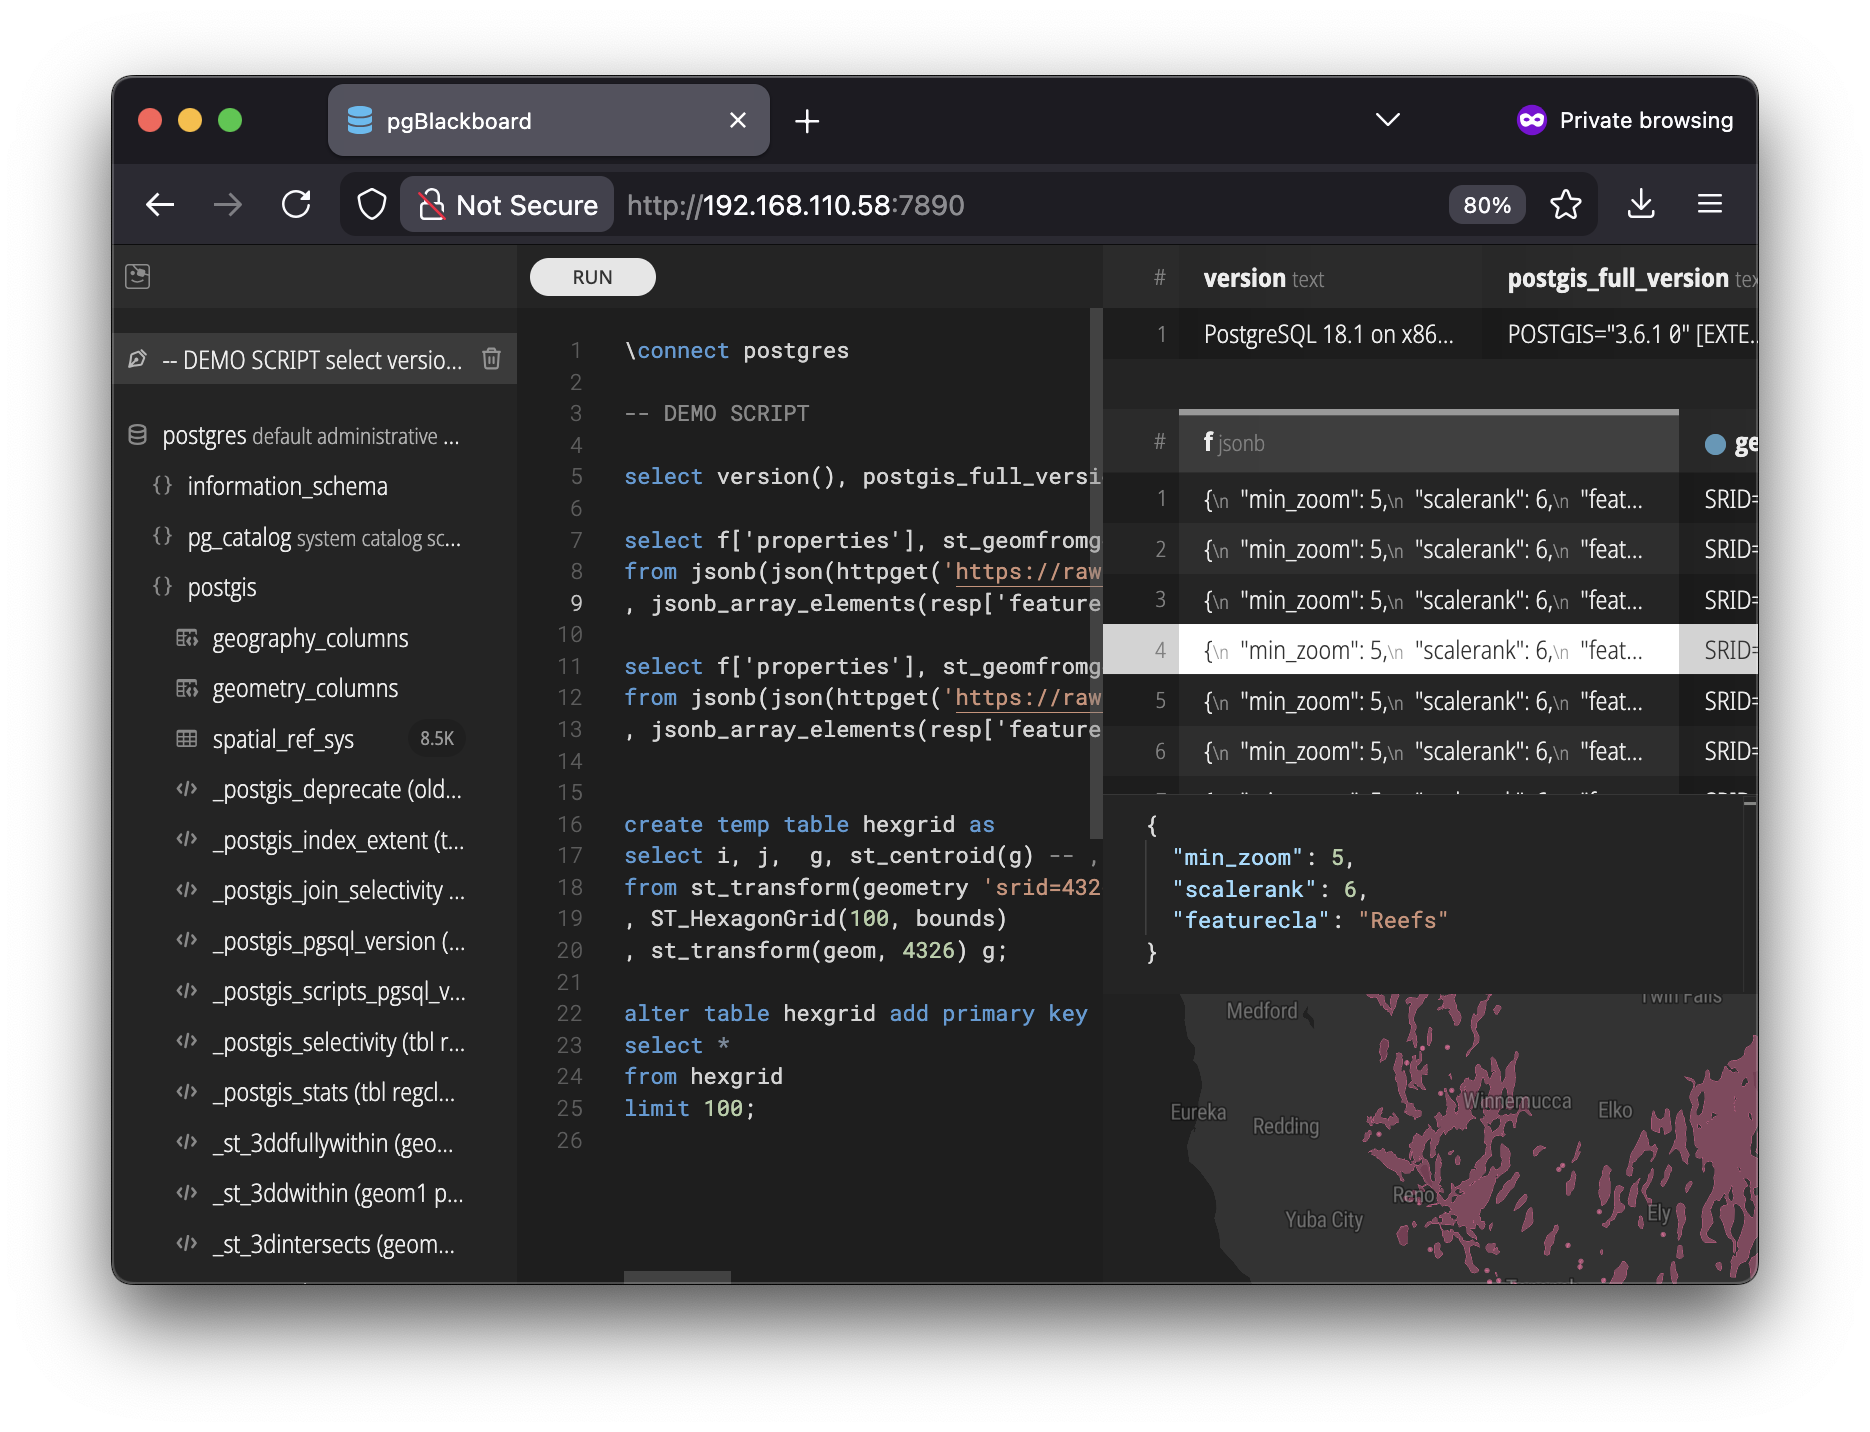Click the postgres database icon
The height and width of the screenshot is (1432, 1870).
click(x=138, y=435)
